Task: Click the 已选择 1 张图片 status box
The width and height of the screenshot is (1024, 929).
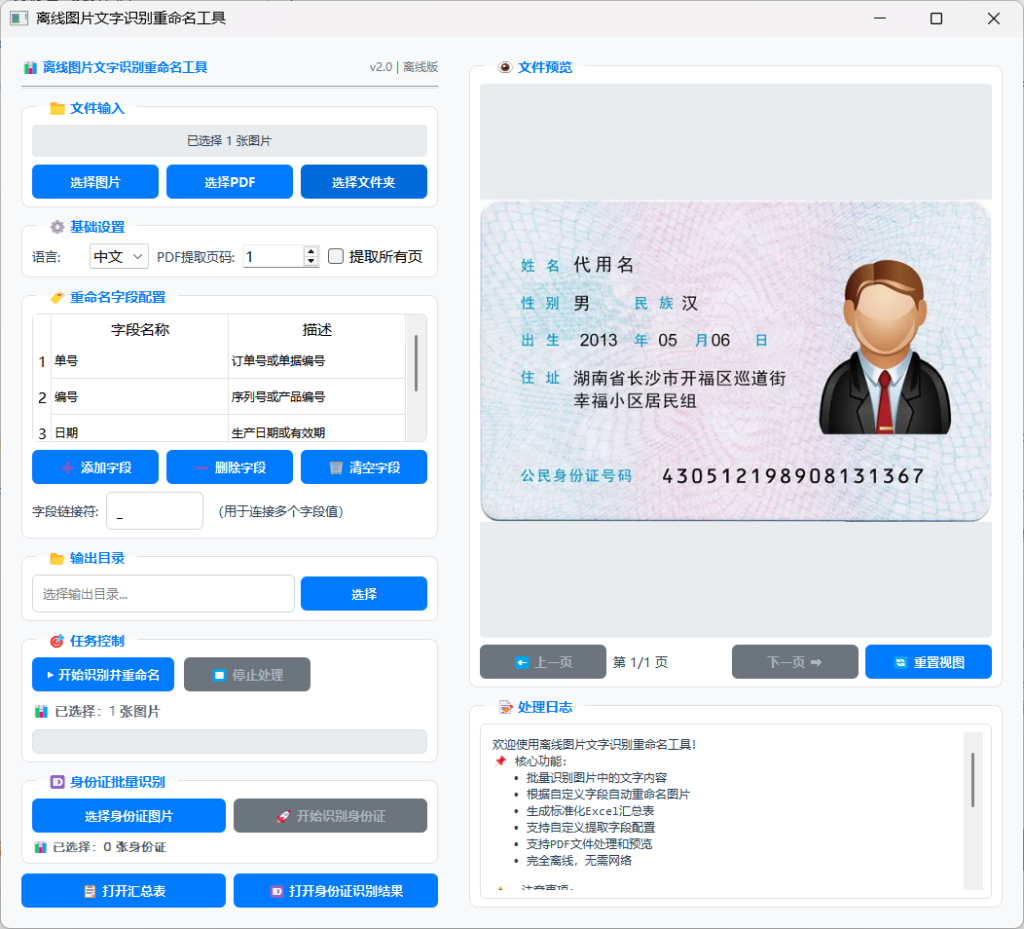Action: pyautogui.click(x=229, y=140)
